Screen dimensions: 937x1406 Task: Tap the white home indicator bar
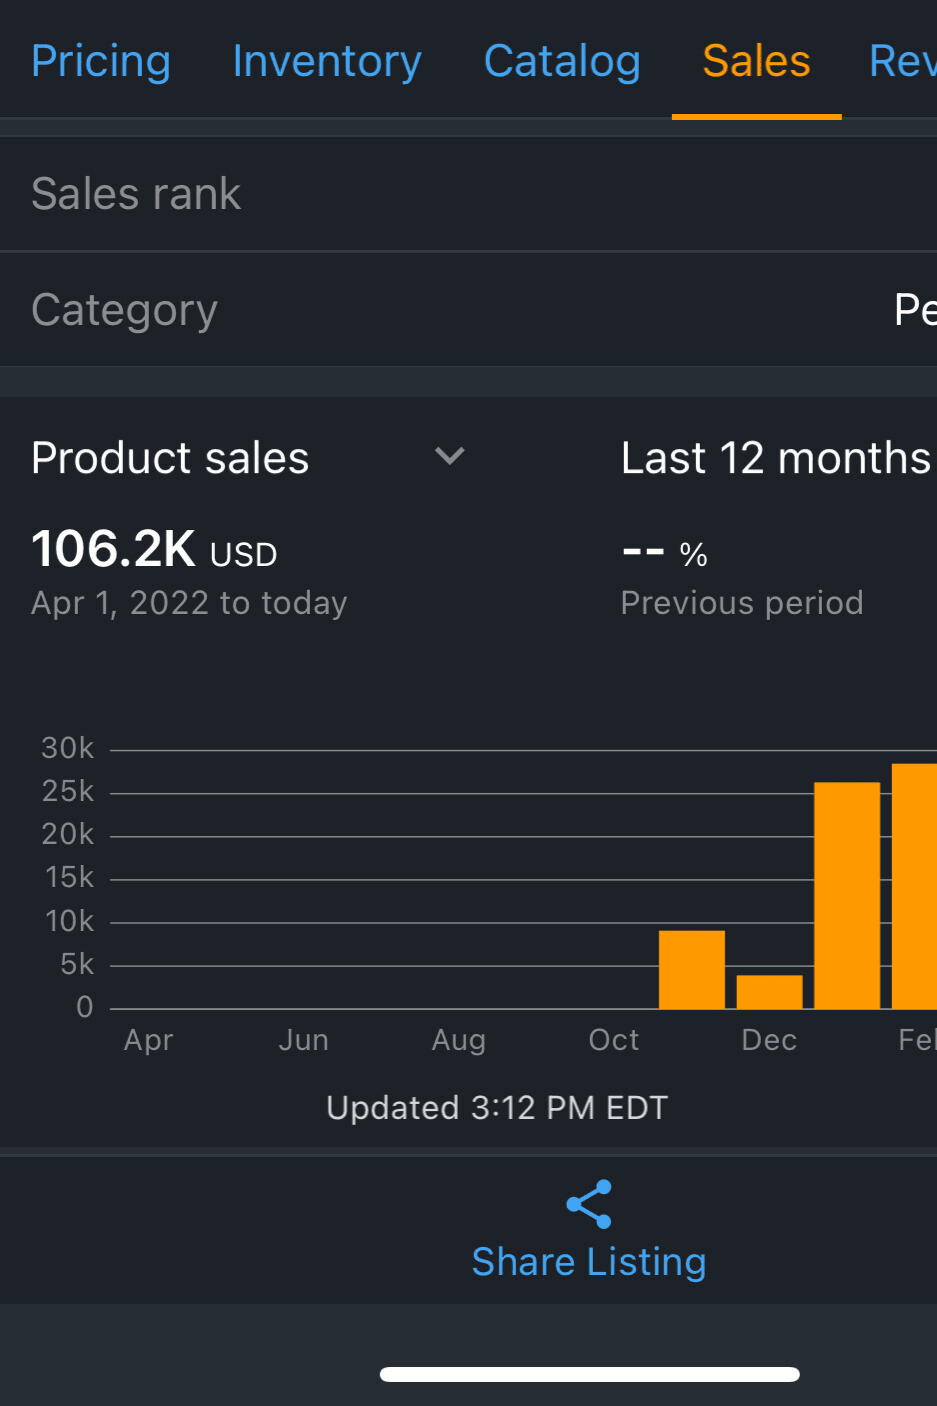tap(589, 1374)
